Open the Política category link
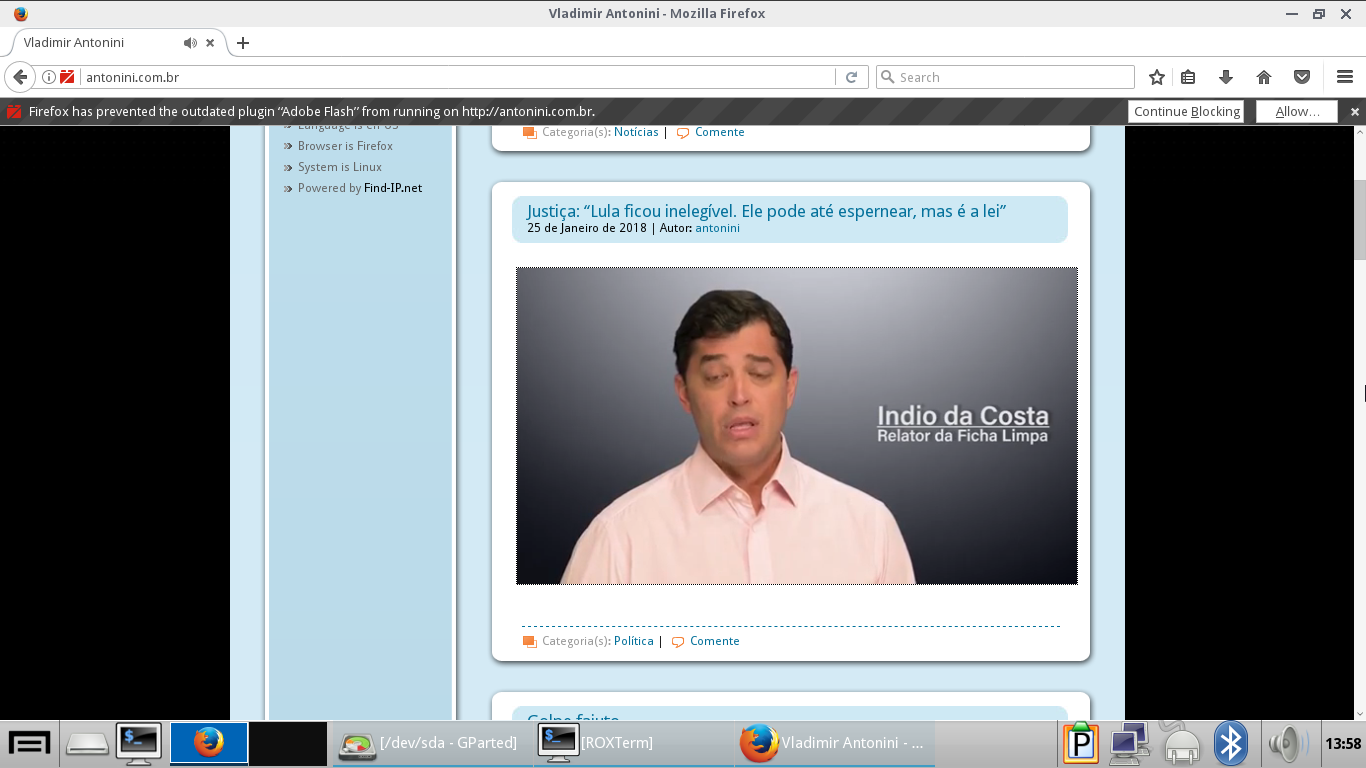The height and width of the screenshot is (768, 1366). tap(634, 641)
